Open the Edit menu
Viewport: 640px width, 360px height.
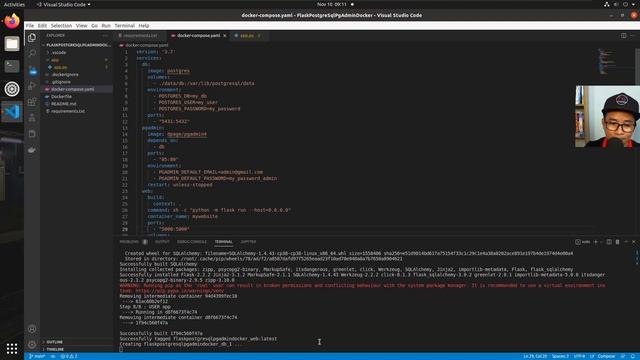click(x=42, y=25)
